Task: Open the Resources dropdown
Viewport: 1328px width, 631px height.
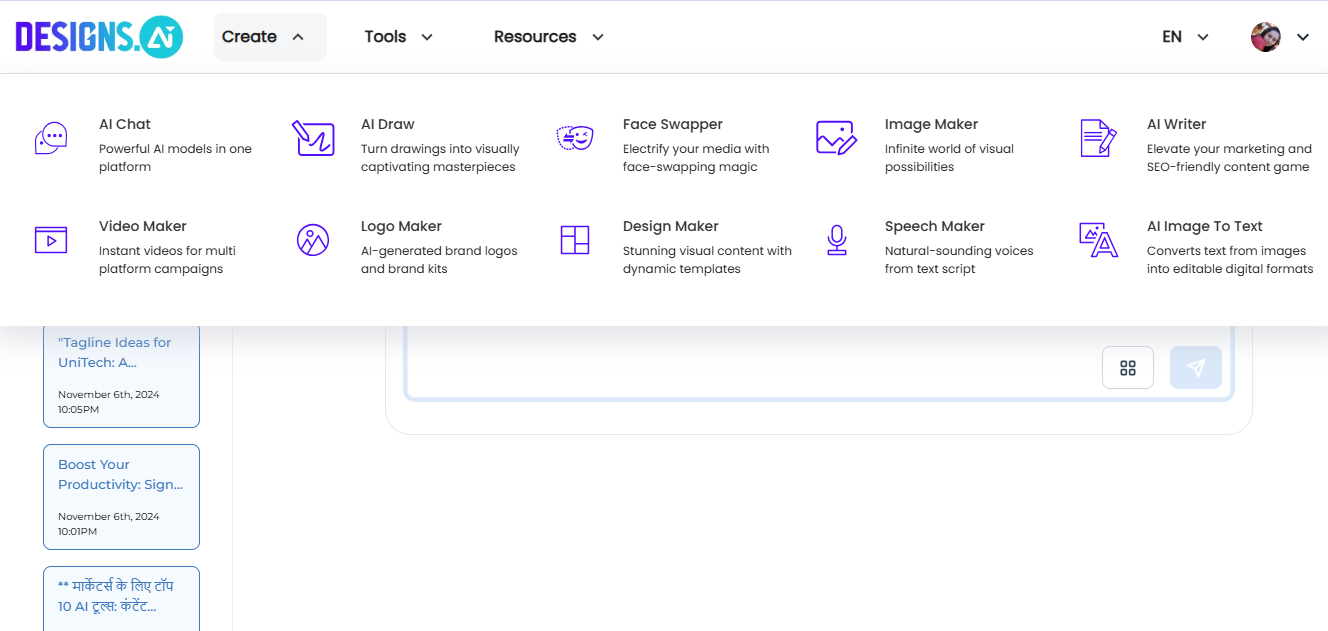Action: 548,36
